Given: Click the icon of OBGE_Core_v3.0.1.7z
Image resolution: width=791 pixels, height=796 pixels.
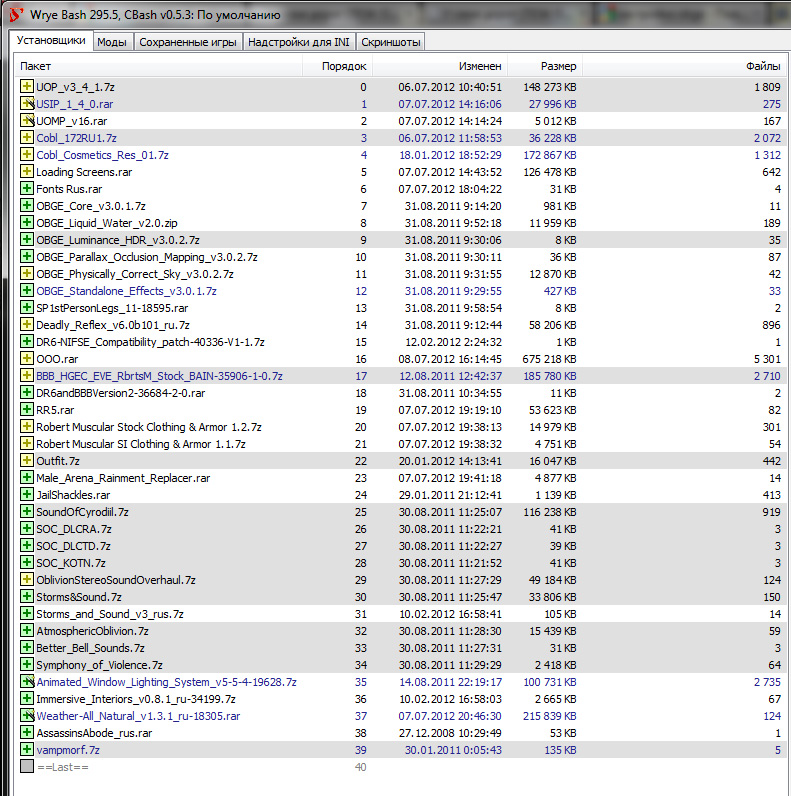Looking at the screenshot, I should tap(27, 206).
